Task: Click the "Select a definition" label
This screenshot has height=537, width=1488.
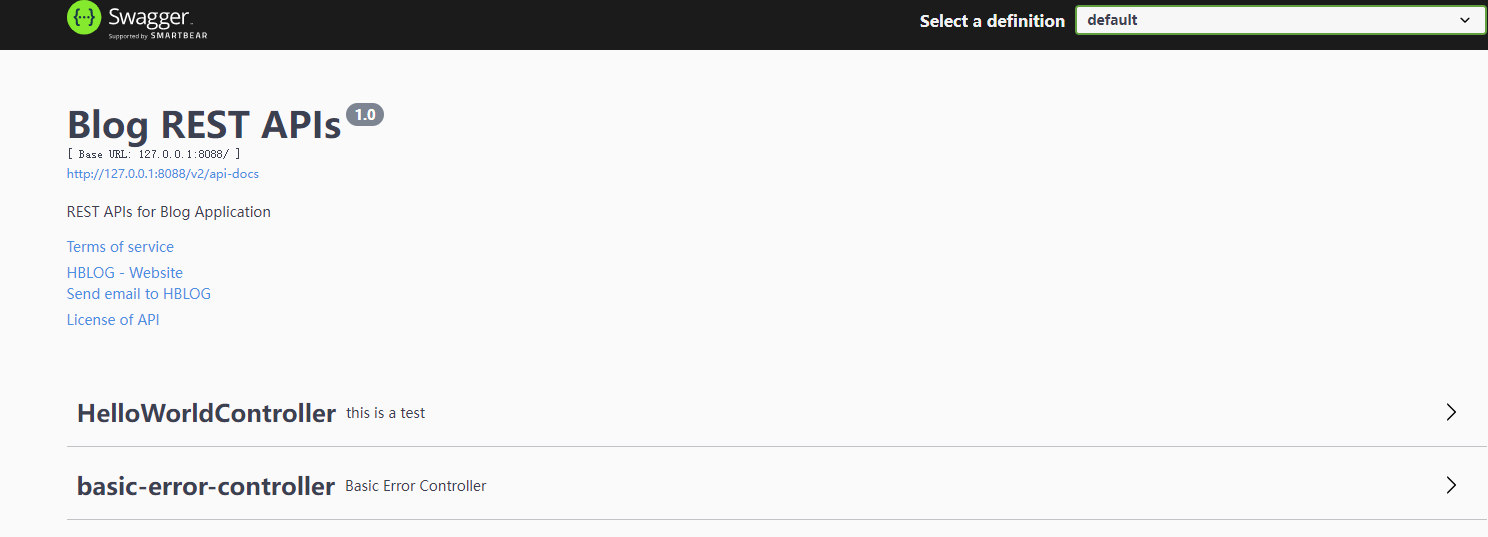Action: click(992, 21)
